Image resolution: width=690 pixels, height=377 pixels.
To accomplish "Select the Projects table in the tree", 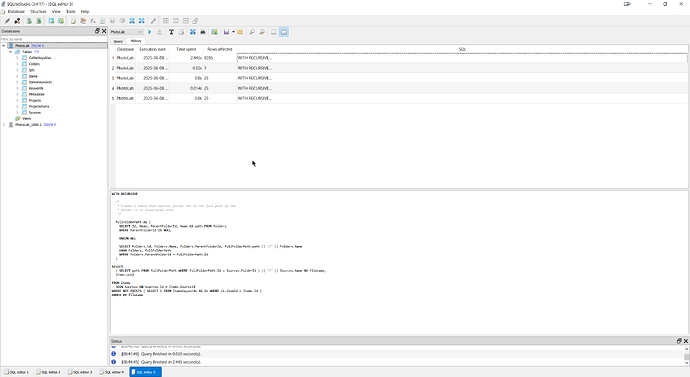I will (x=35, y=100).
